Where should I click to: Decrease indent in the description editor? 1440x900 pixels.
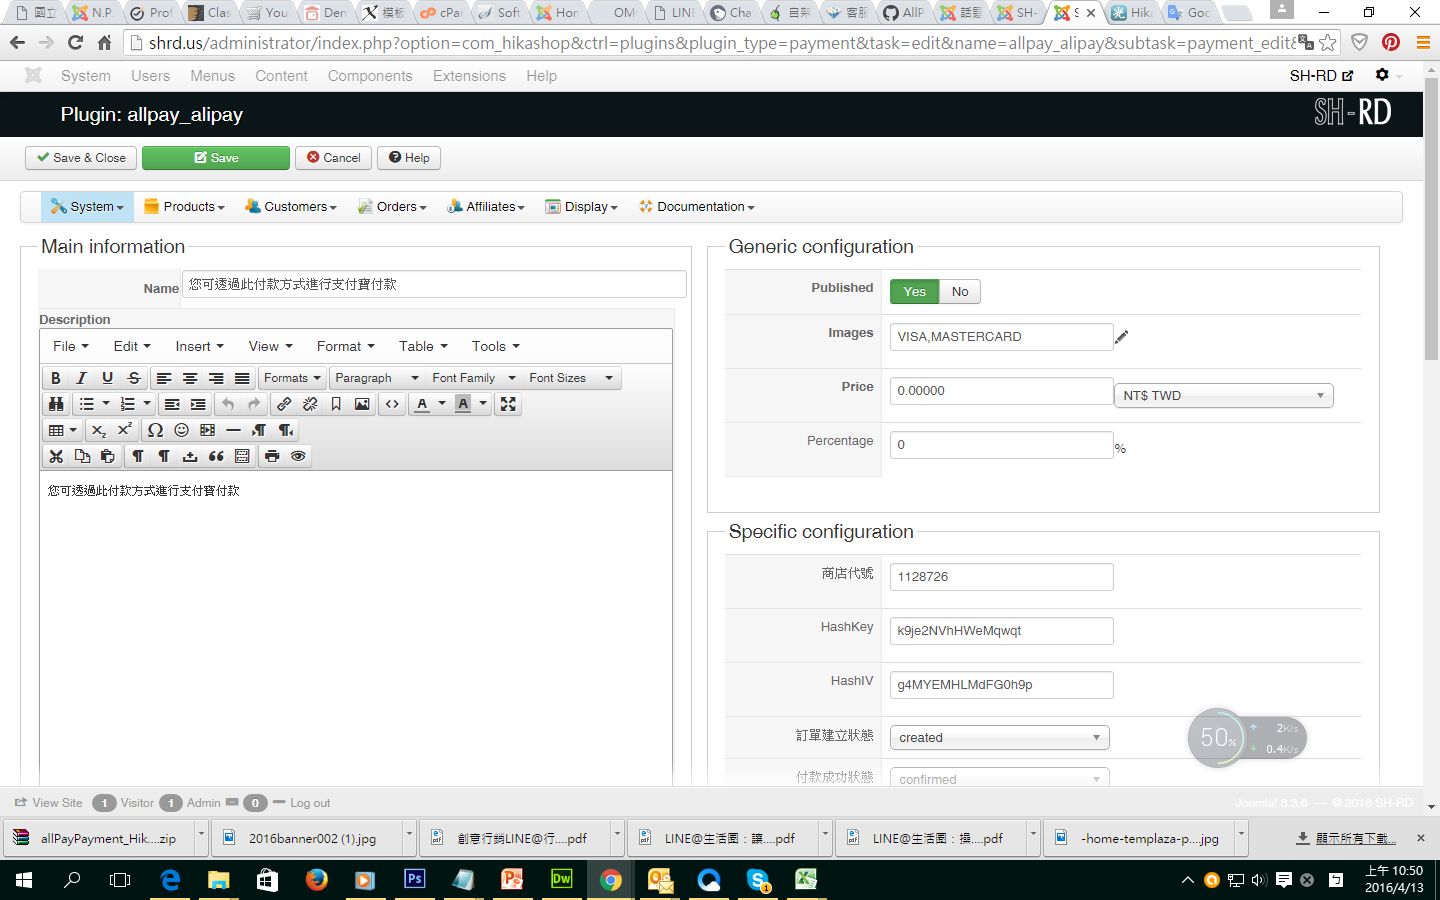172,404
